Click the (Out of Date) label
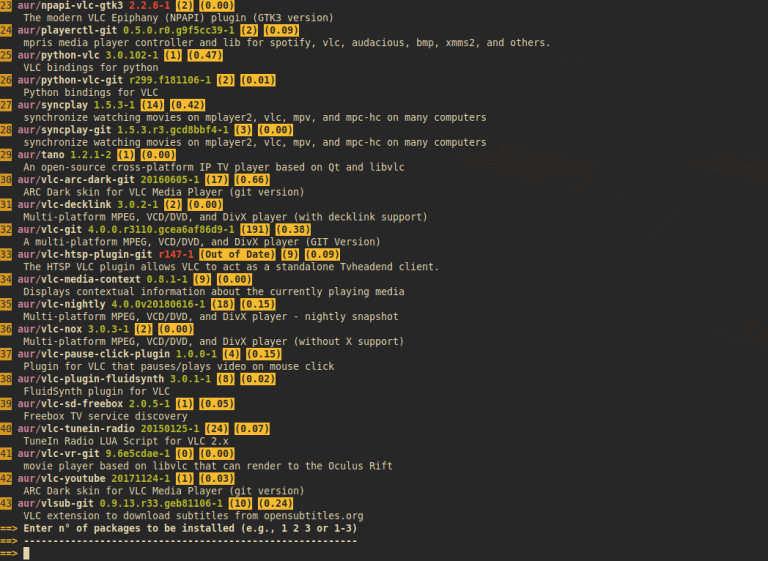This screenshot has width=768, height=561. [x=238, y=255]
